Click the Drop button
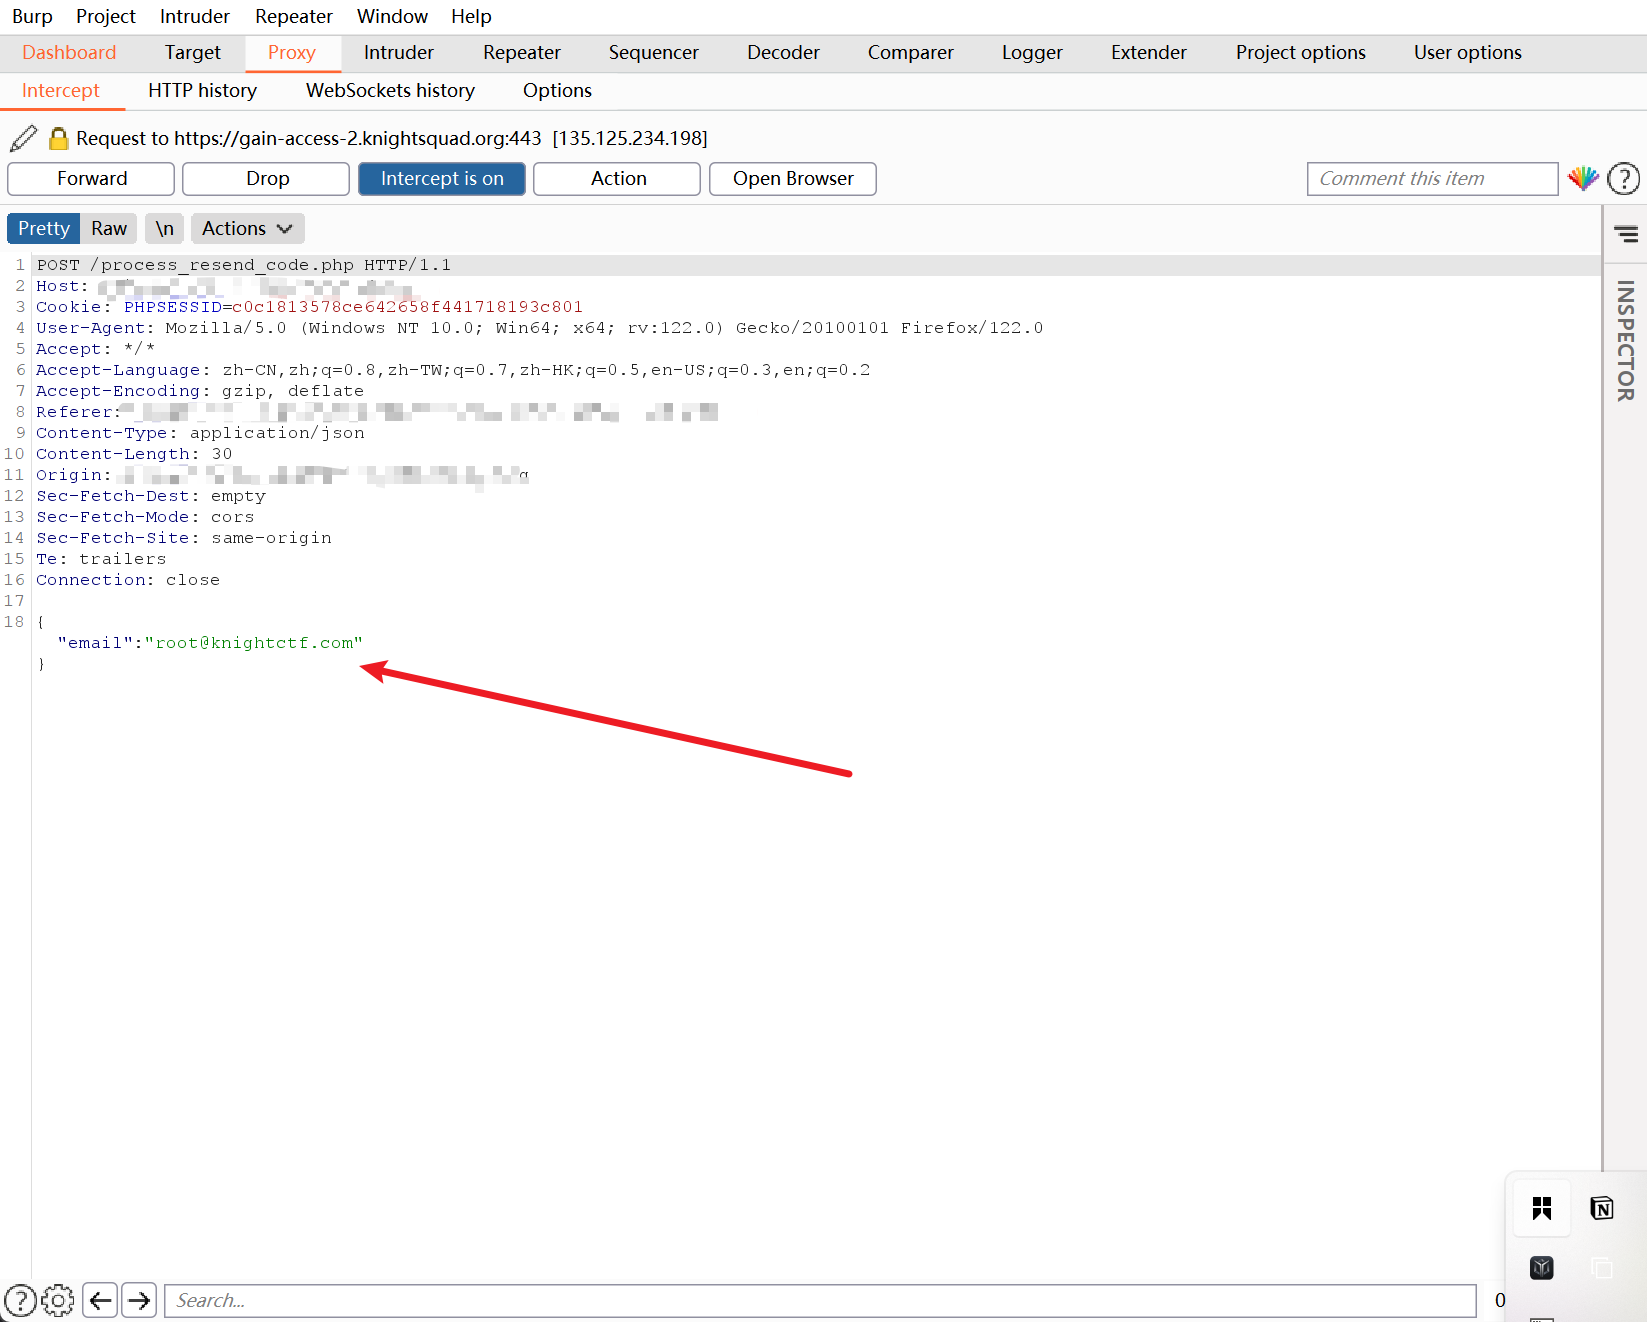 click(x=268, y=179)
